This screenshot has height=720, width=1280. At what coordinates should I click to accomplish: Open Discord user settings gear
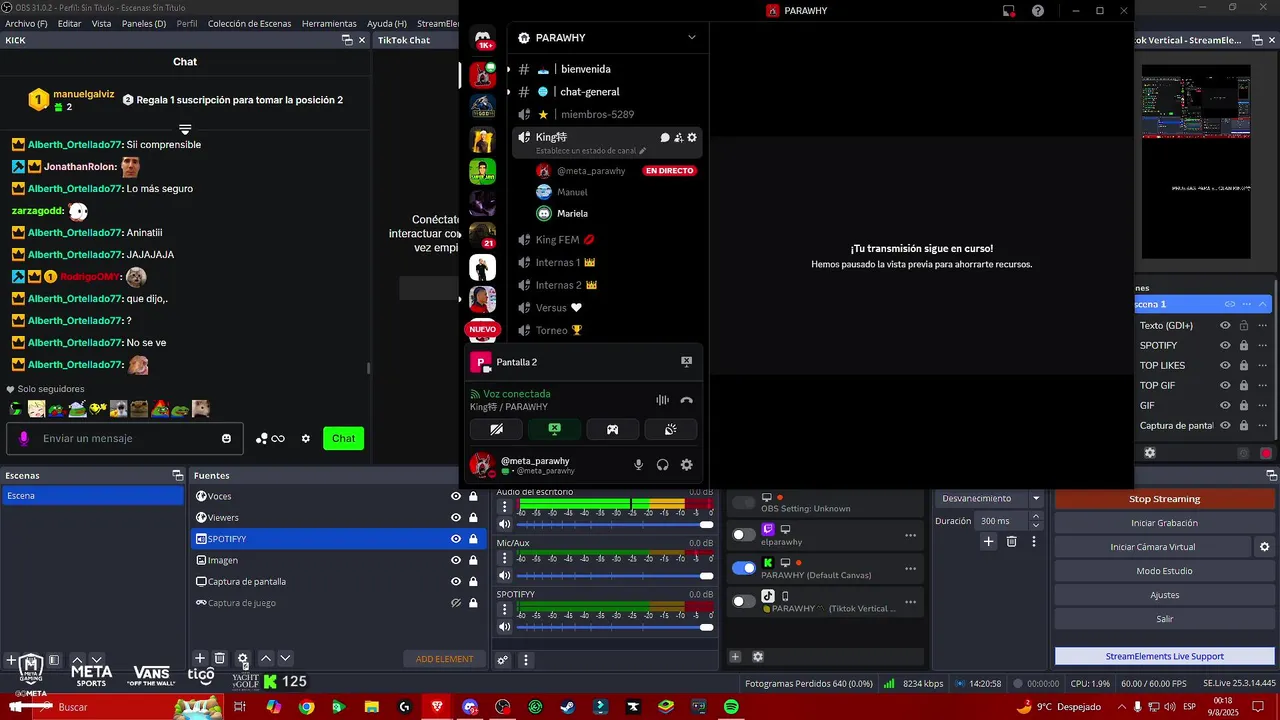coord(686,465)
